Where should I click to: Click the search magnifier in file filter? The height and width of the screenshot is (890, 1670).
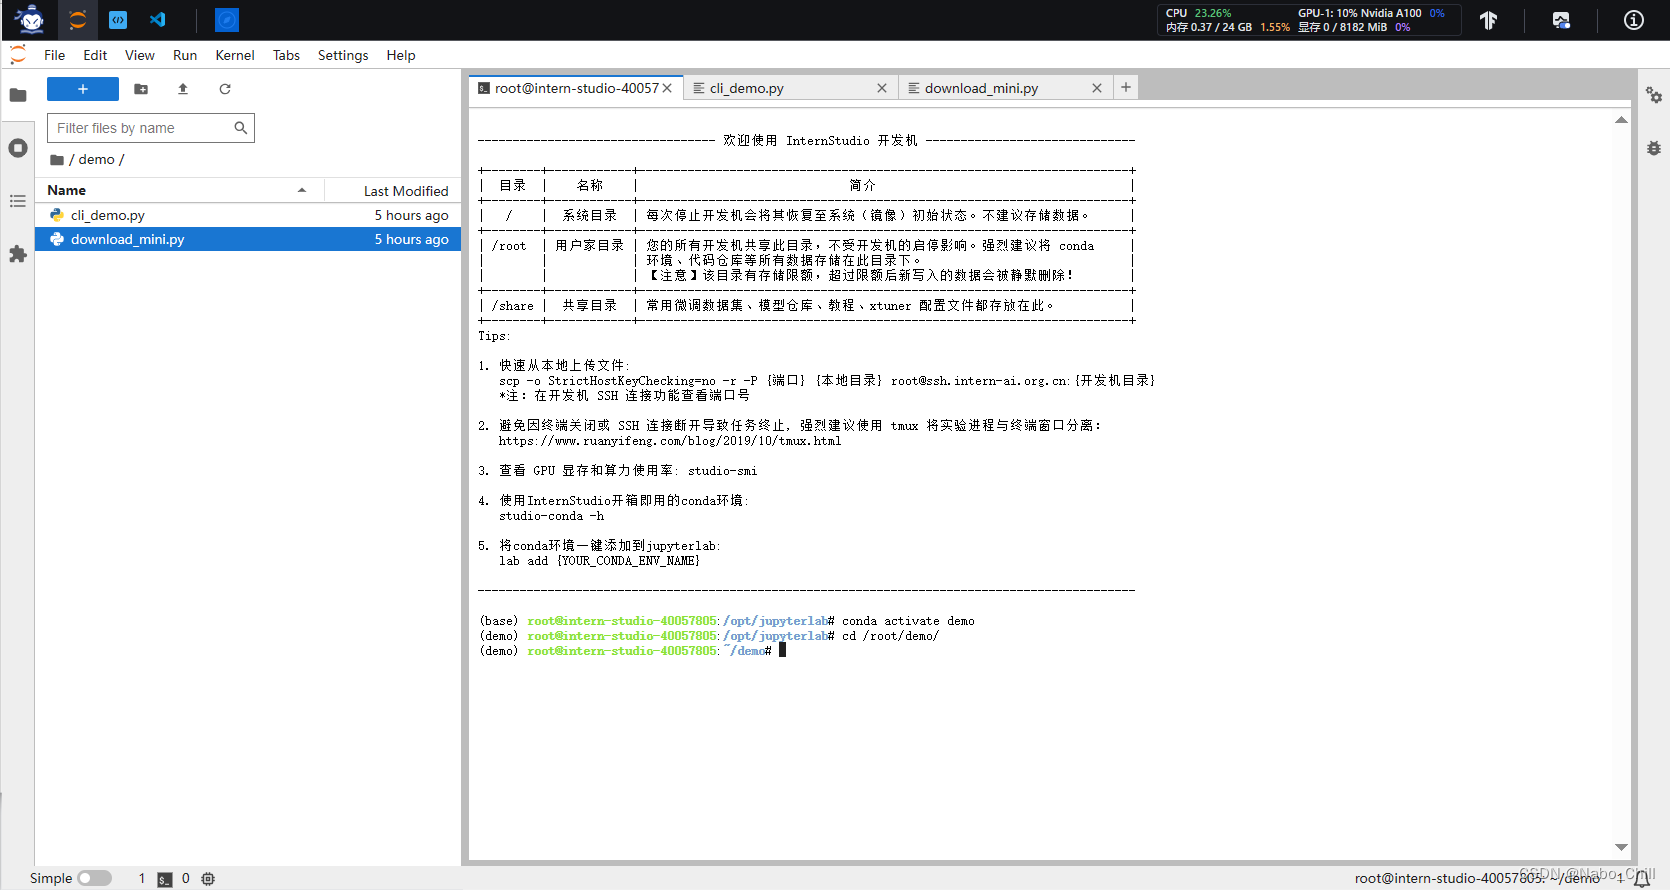pyautogui.click(x=240, y=128)
